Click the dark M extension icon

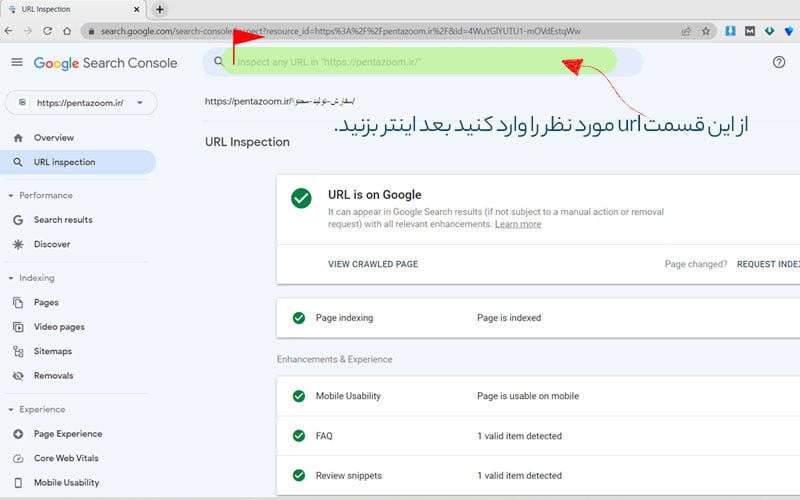(749, 31)
